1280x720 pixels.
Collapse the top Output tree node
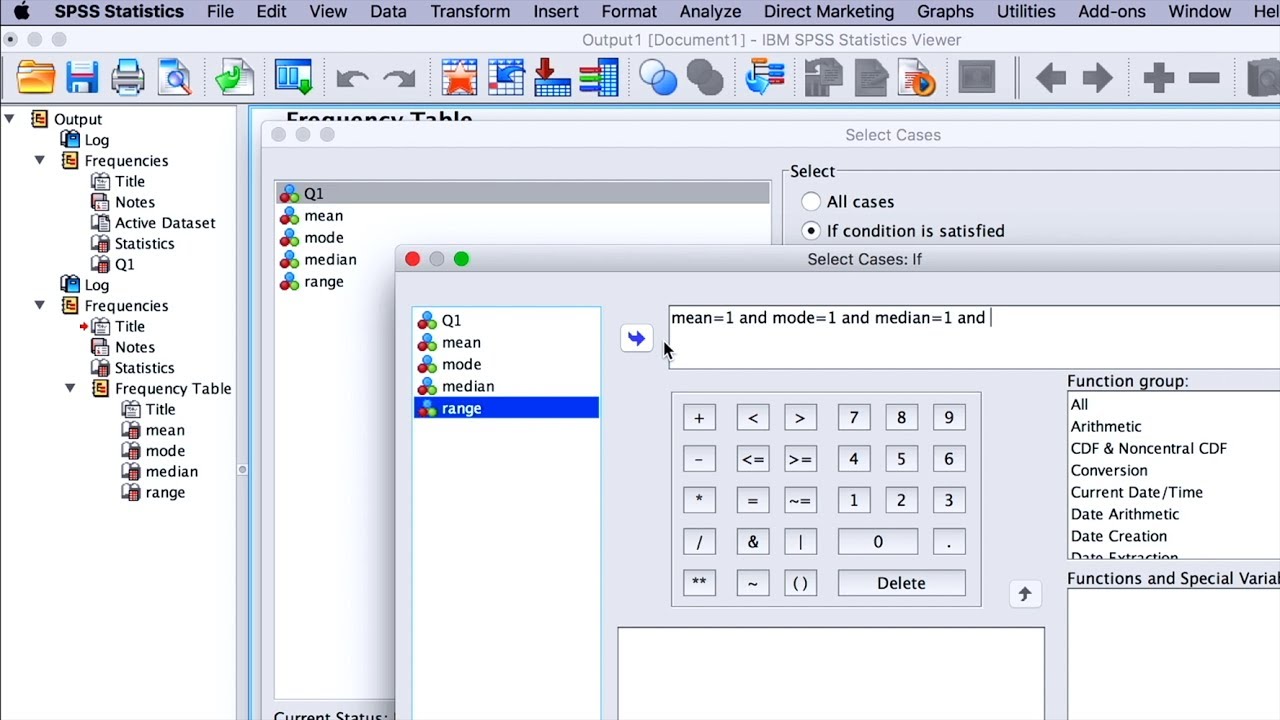click(x=9, y=119)
